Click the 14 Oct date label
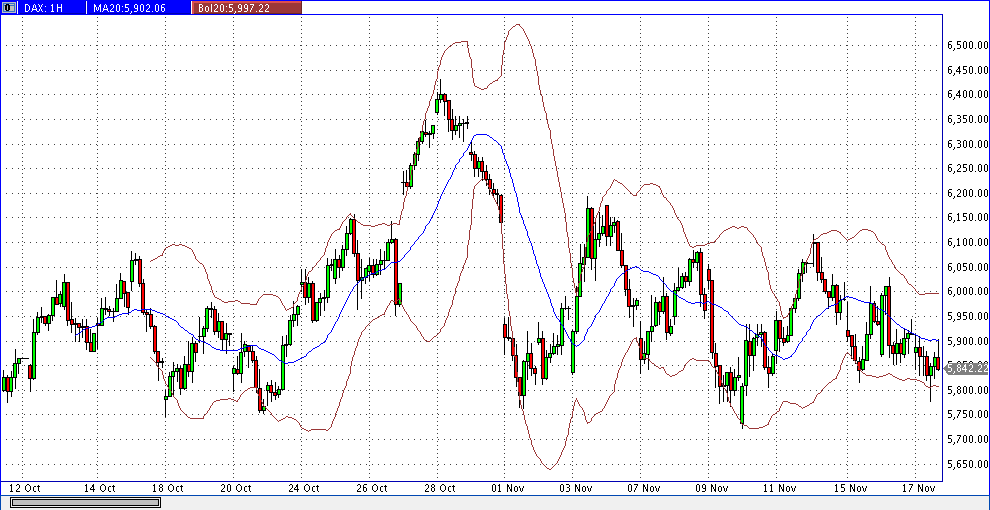 tap(99, 488)
